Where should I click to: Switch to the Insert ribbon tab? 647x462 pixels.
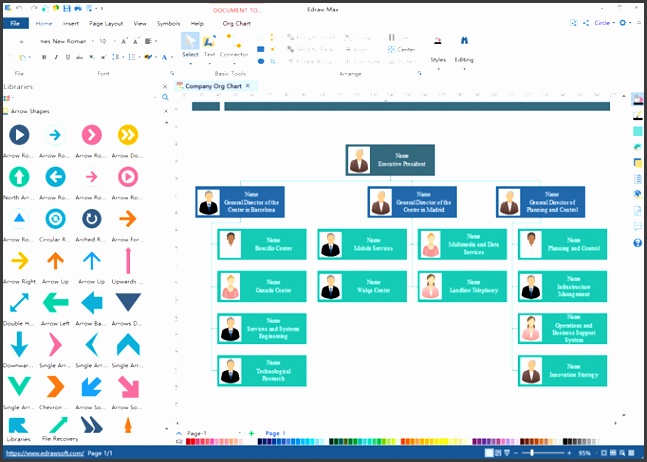coord(71,24)
